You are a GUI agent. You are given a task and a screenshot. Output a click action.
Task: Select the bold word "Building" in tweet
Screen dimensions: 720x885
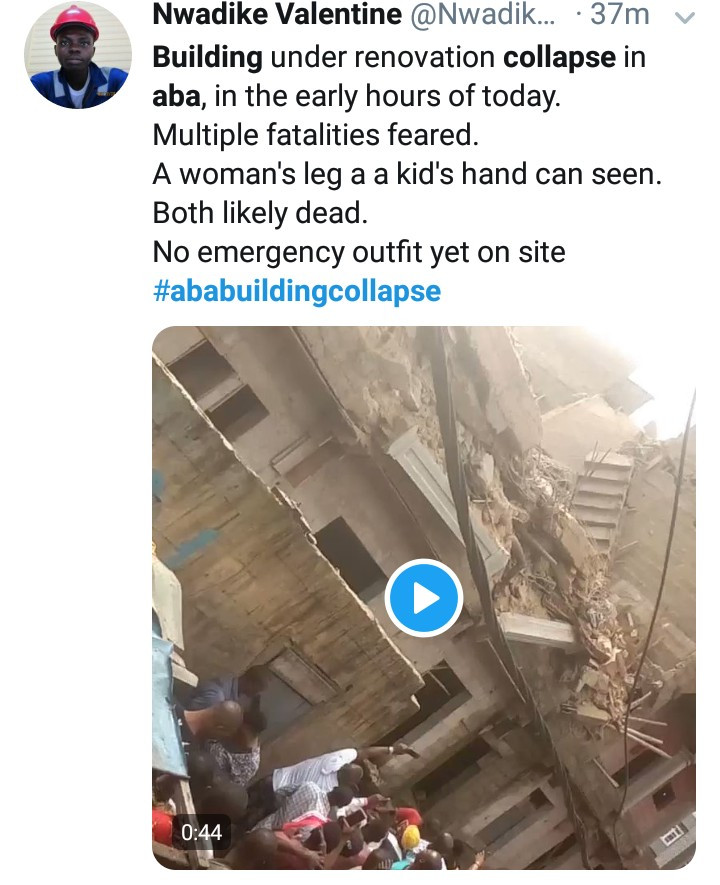pos(207,57)
